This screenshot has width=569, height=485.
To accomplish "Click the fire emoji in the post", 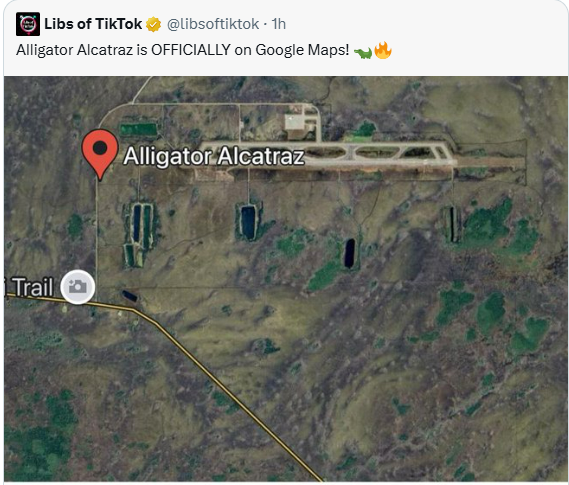I will click(x=383, y=50).
